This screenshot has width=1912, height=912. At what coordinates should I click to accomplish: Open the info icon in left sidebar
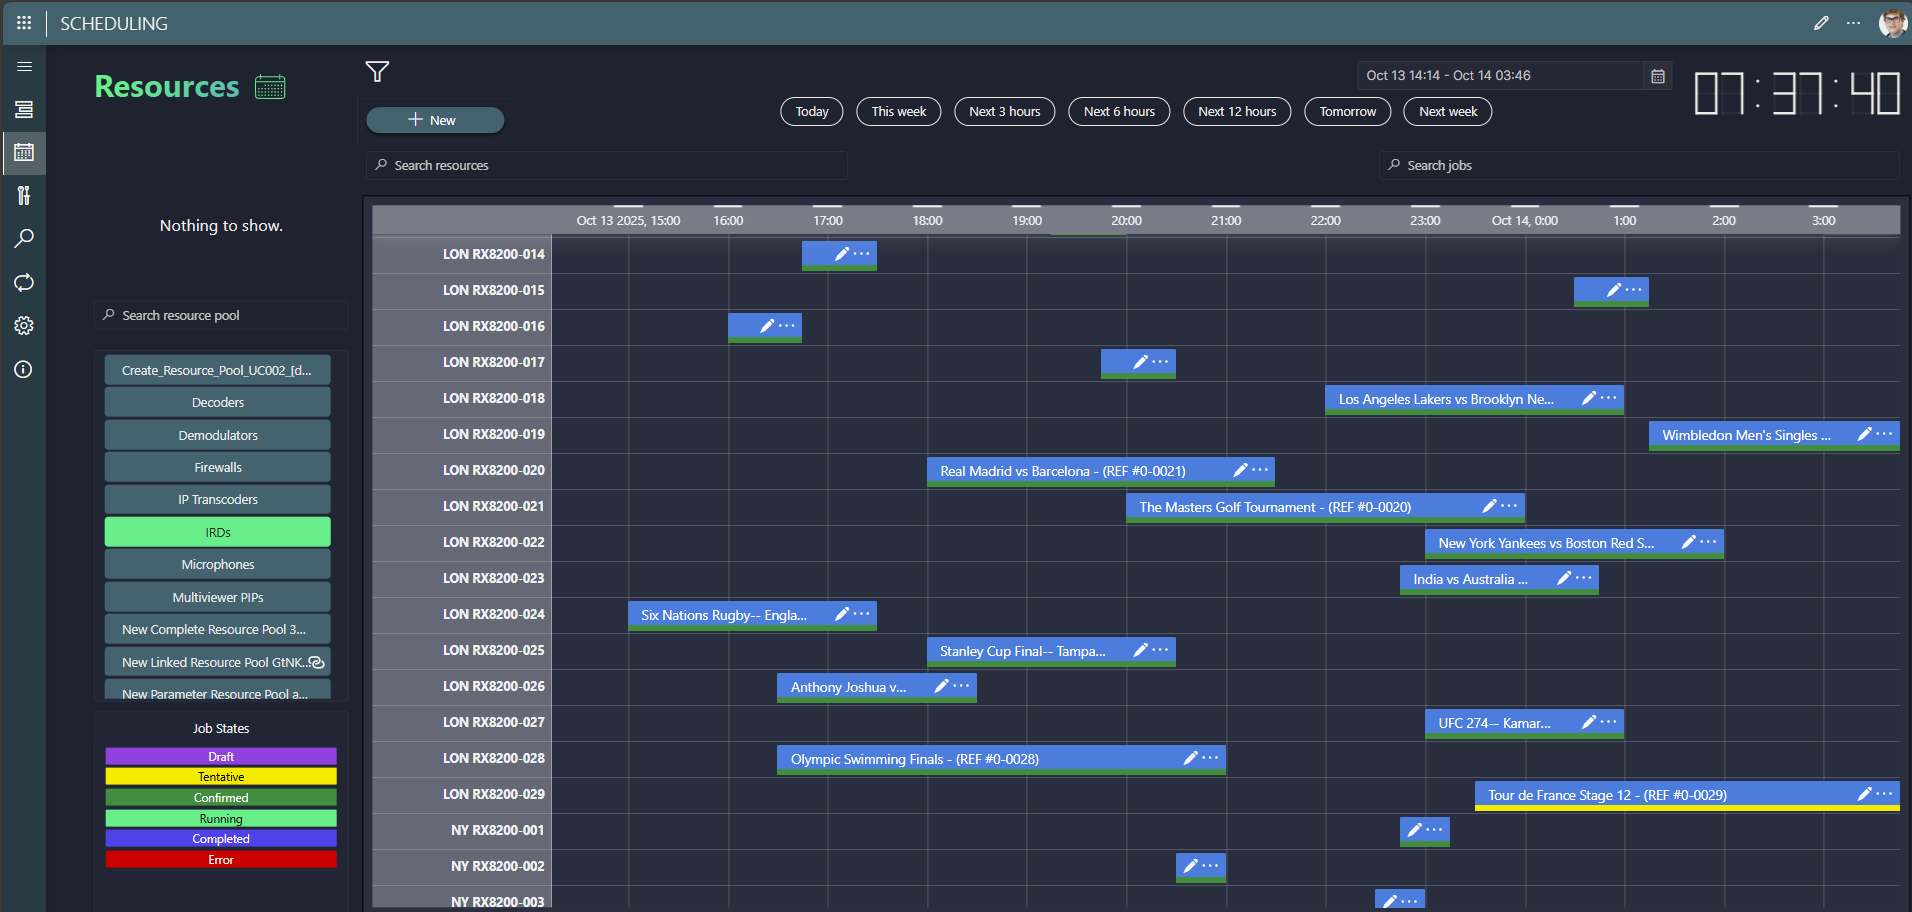click(24, 370)
